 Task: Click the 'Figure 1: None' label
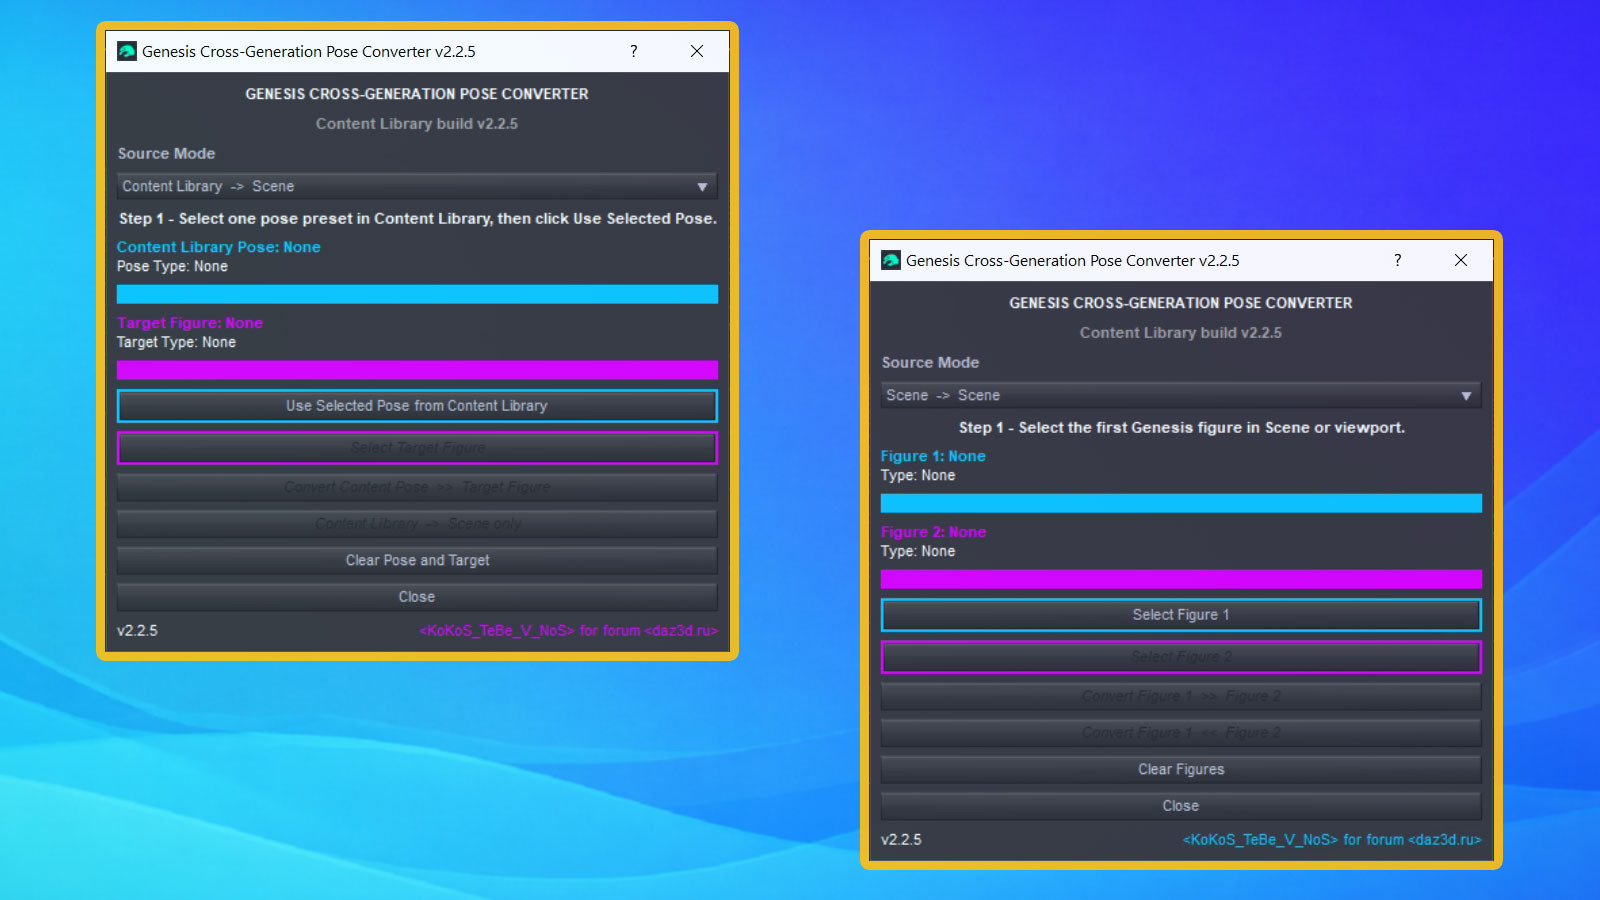(x=933, y=456)
